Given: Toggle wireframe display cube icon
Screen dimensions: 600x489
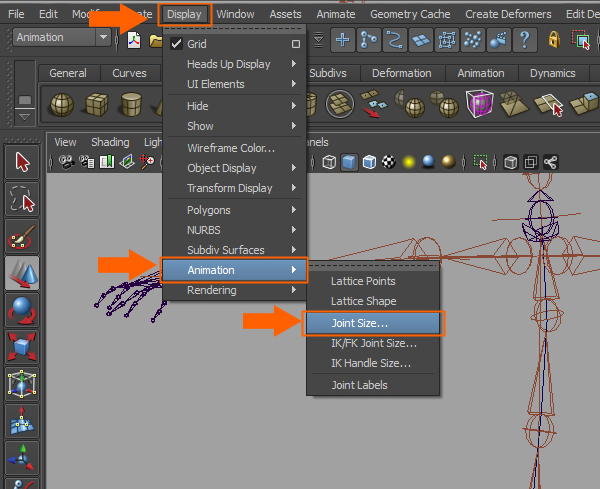Looking at the screenshot, I should (x=329, y=162).
